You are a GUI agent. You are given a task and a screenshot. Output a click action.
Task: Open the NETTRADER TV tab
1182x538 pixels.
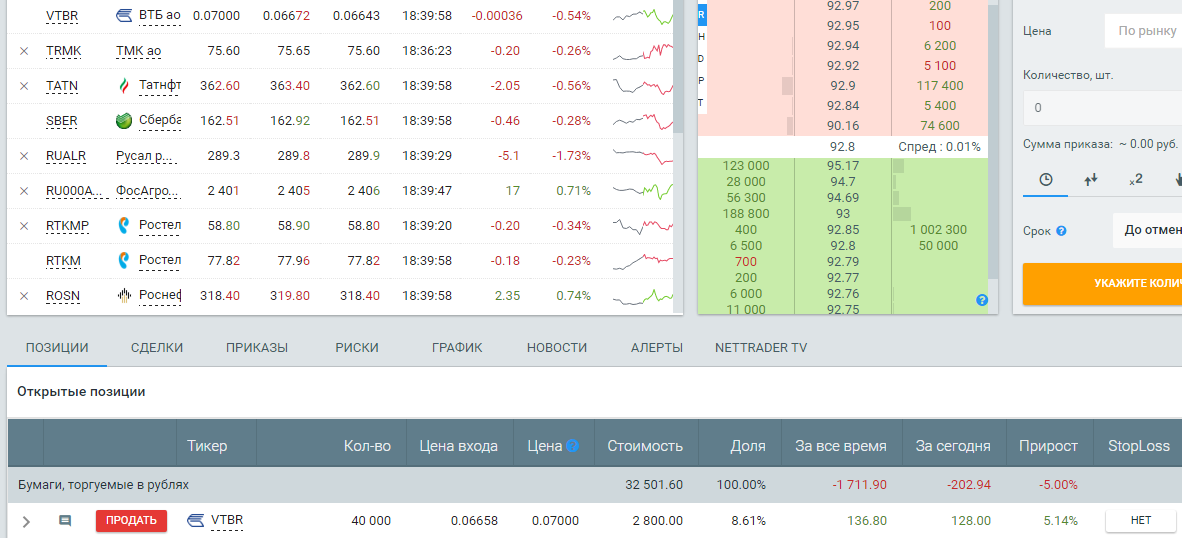click(x=761, y=348)
